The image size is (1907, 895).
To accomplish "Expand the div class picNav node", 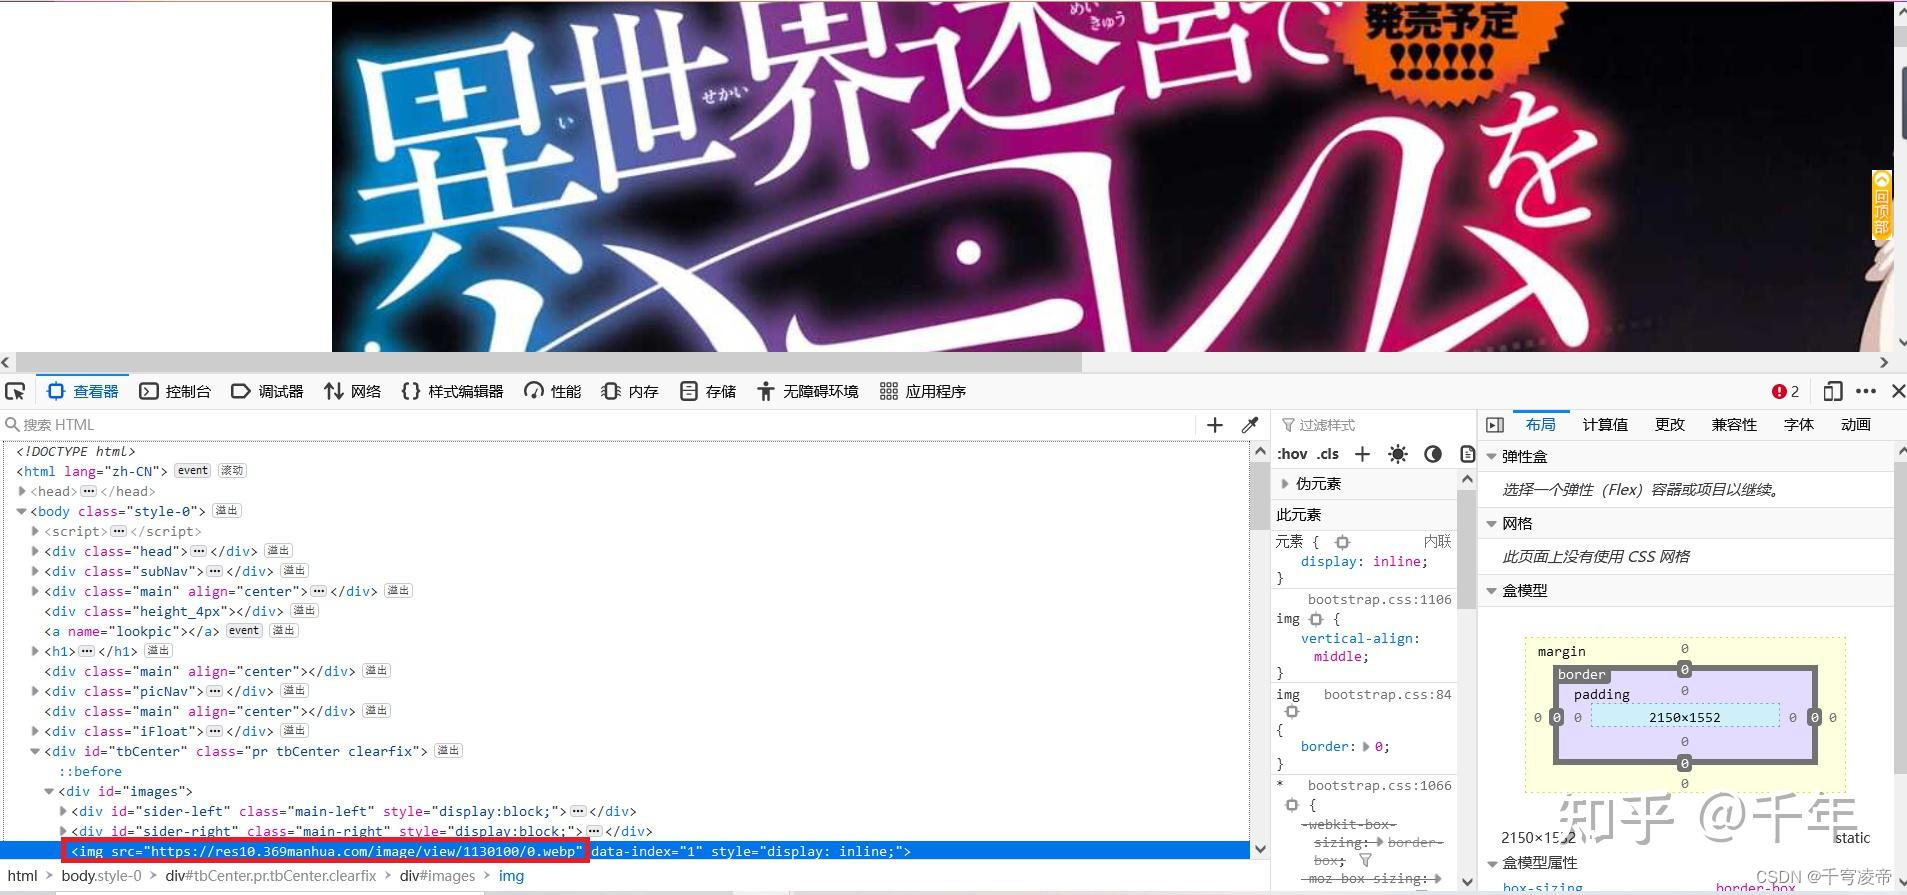I will tap(36, 691).
